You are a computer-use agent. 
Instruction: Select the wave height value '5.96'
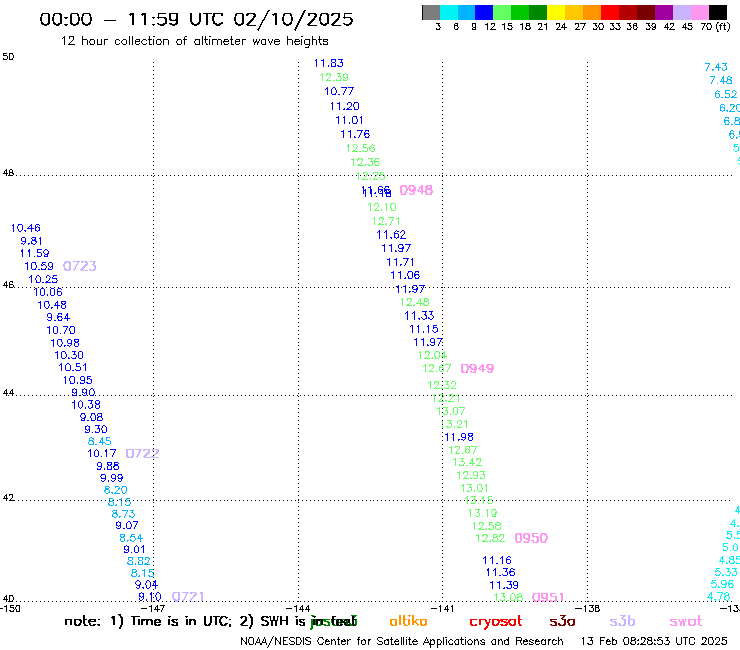[x=723, y=584]
